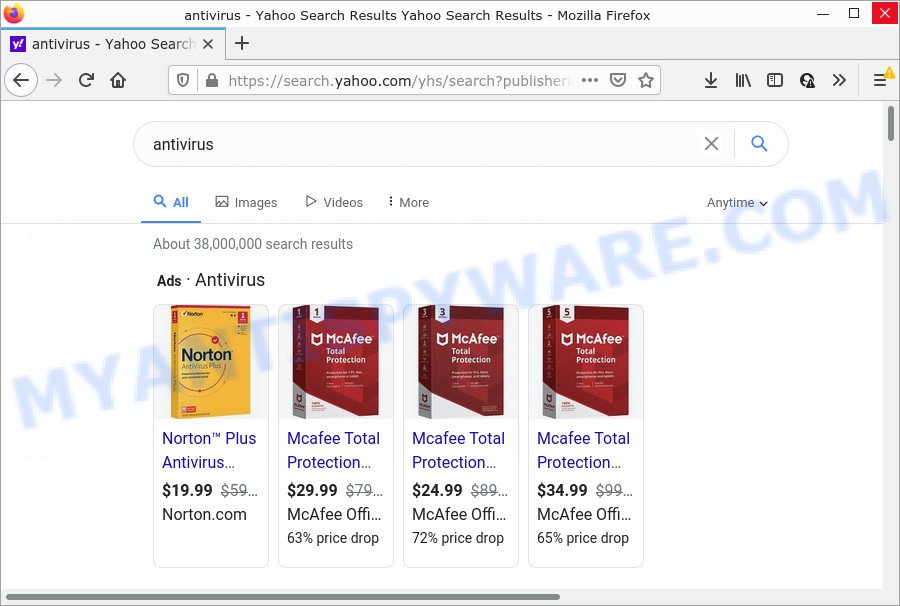
Task: Go back to the previous page
Action: [21, 80]
